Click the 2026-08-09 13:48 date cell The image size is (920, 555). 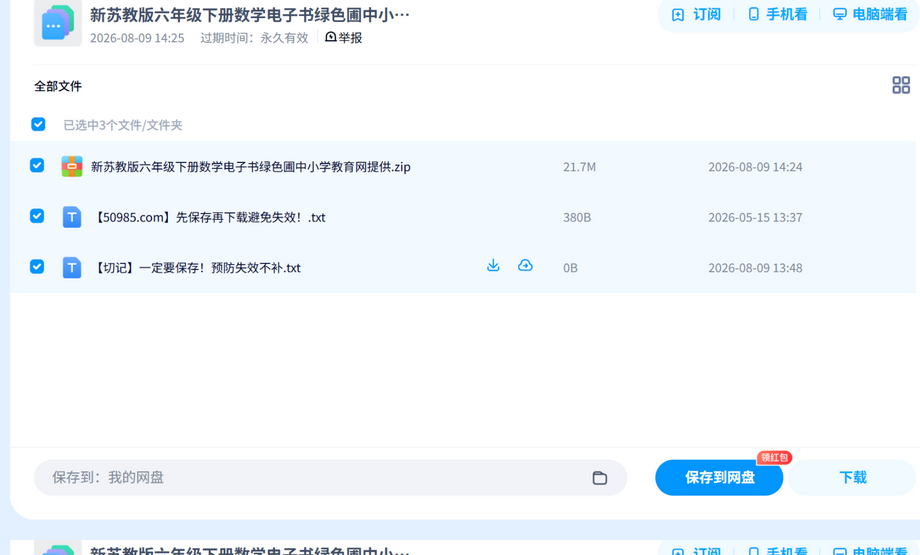[x=755, y=268]
